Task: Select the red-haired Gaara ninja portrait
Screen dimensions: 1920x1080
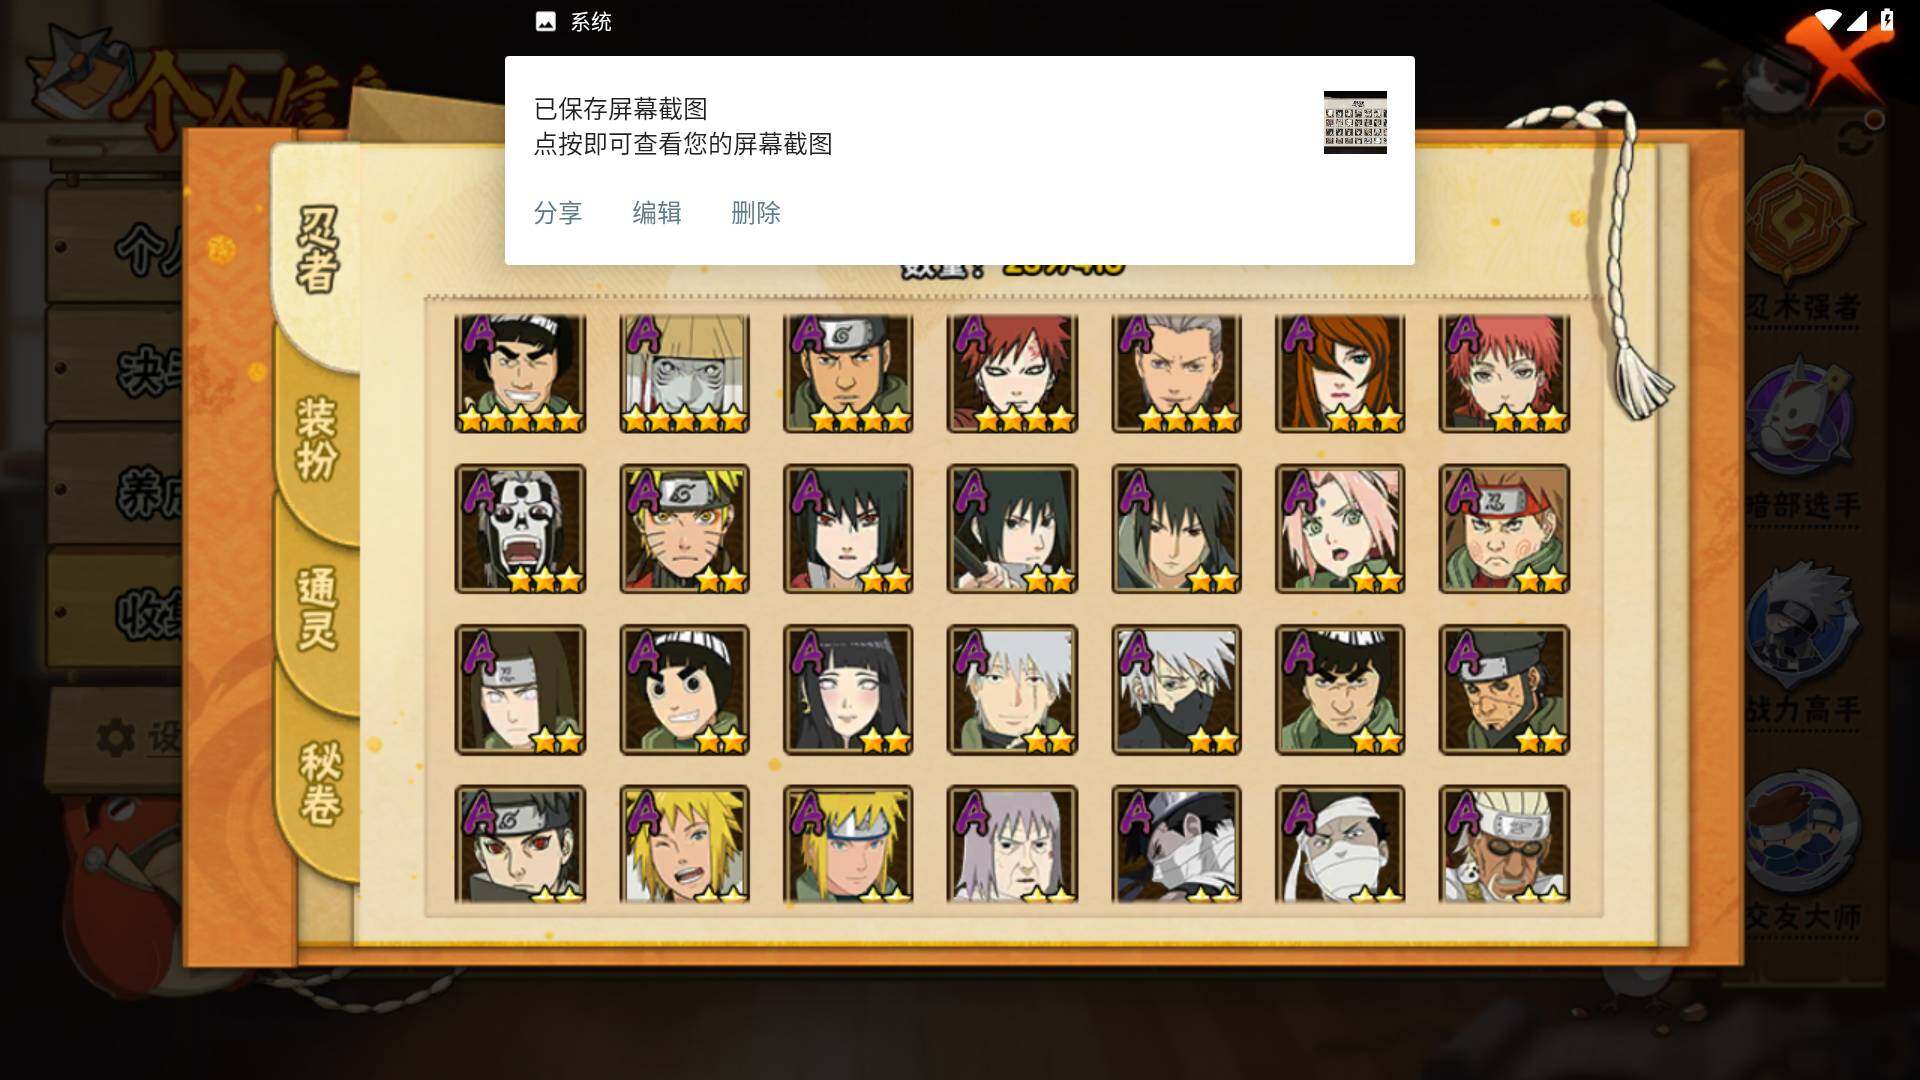Action: [x=1012, y=373]
